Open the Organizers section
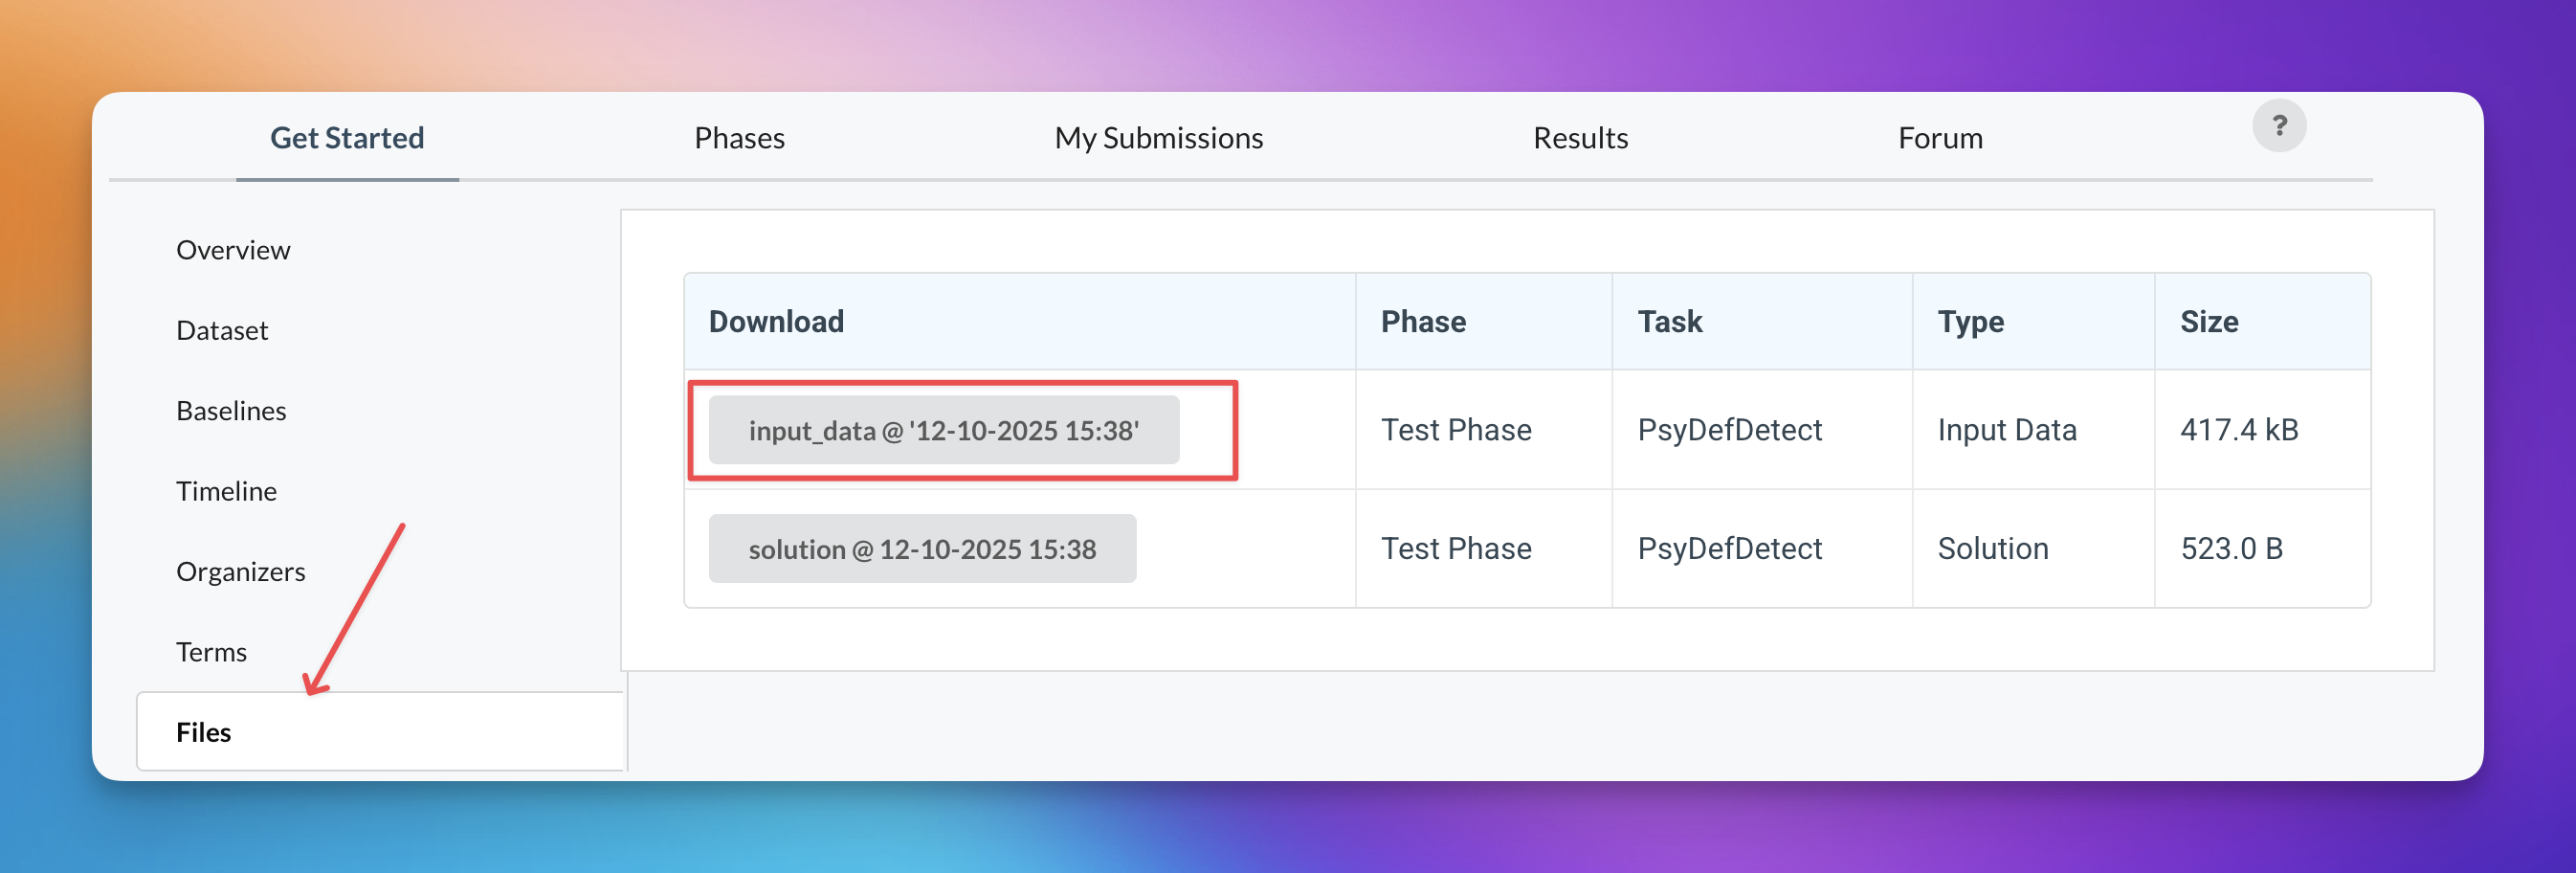2576x873 pixels. tap(241, 571)
